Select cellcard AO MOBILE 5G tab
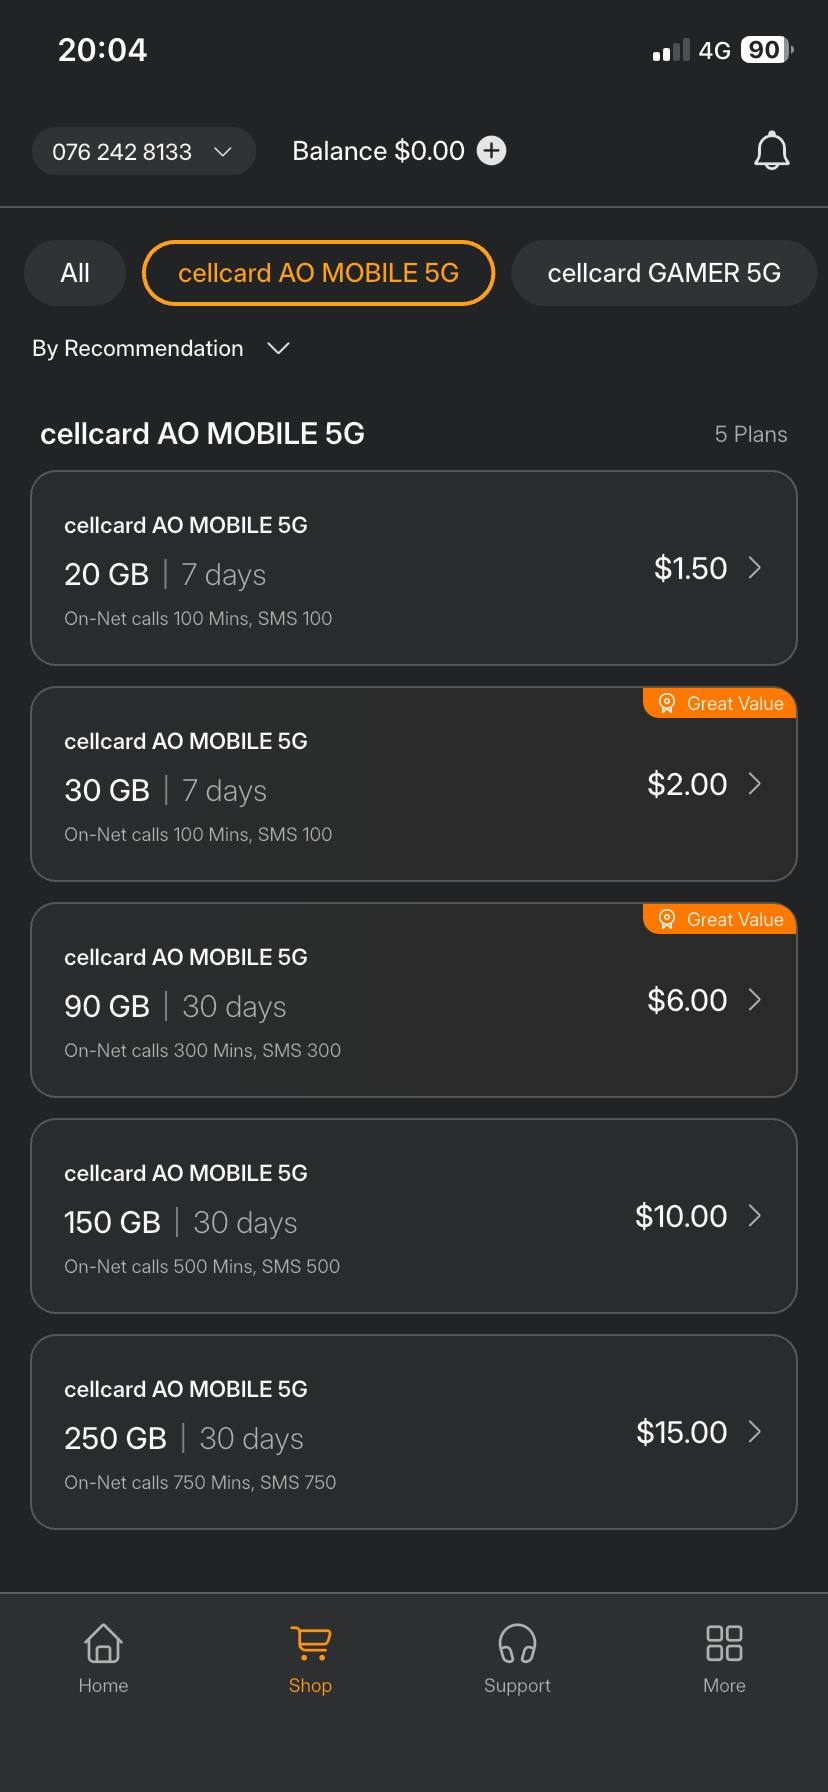 tap(318, 273)
